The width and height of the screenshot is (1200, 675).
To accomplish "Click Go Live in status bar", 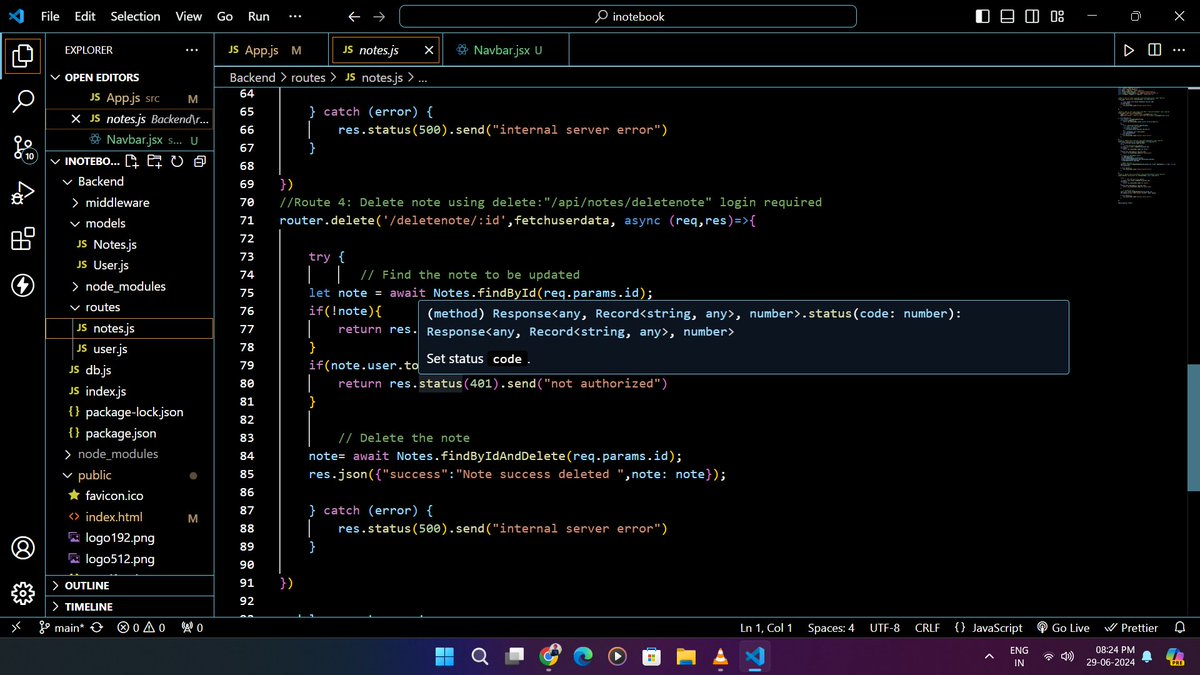I will [x=1062, y=628].
